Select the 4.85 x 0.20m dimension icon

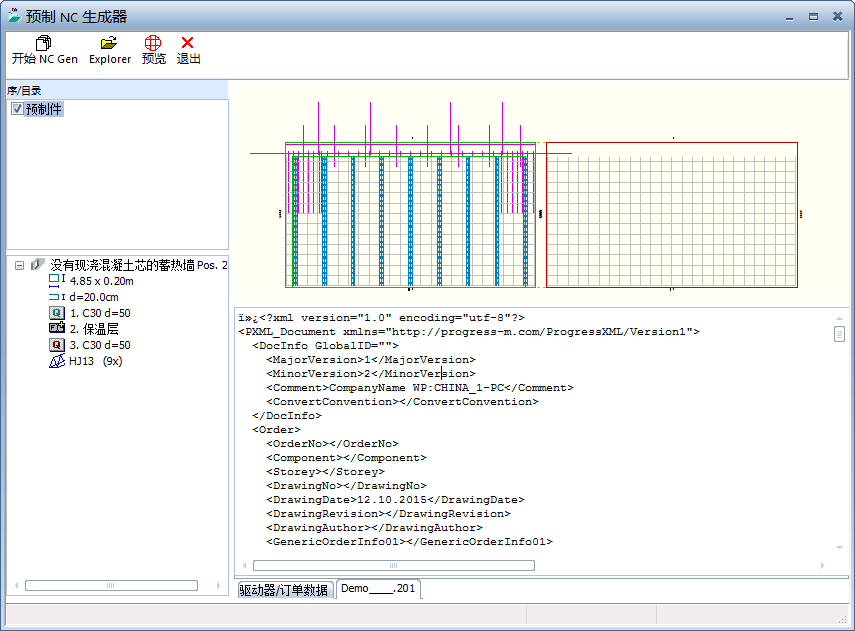point(57,280)
